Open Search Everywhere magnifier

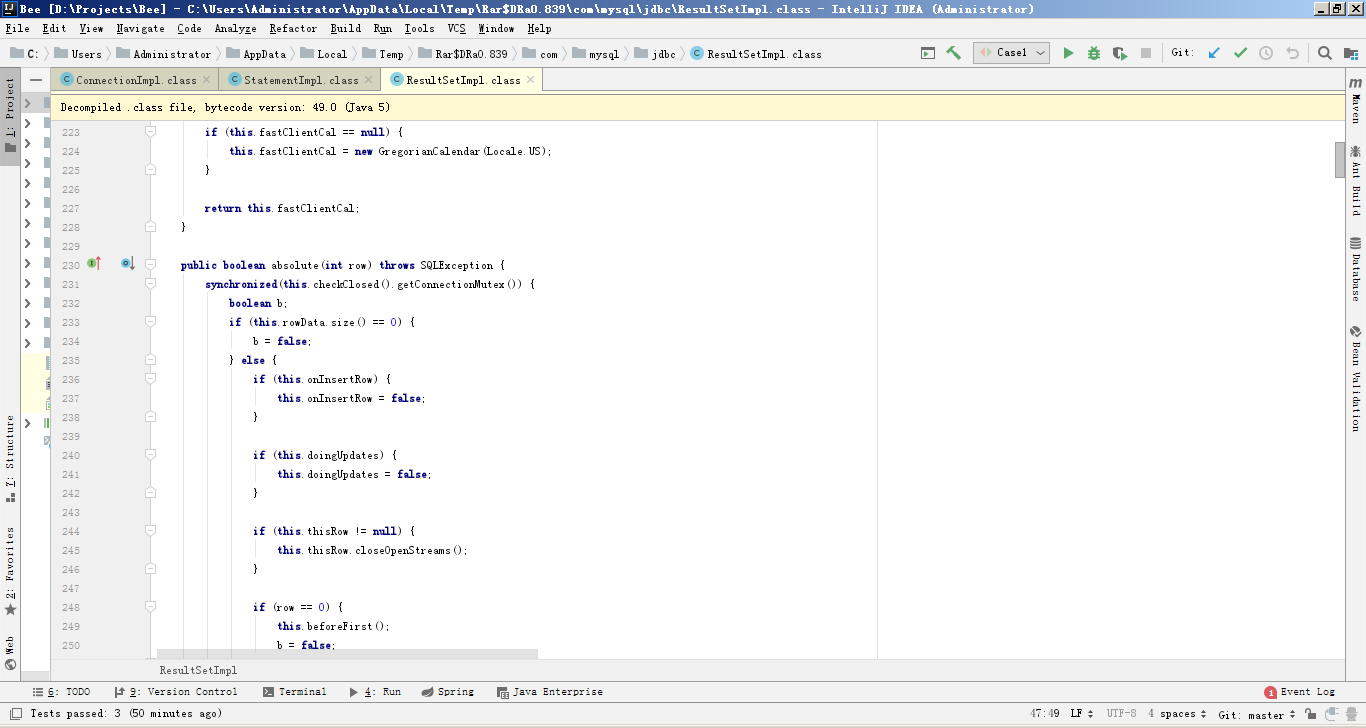tap(1324, 53)
